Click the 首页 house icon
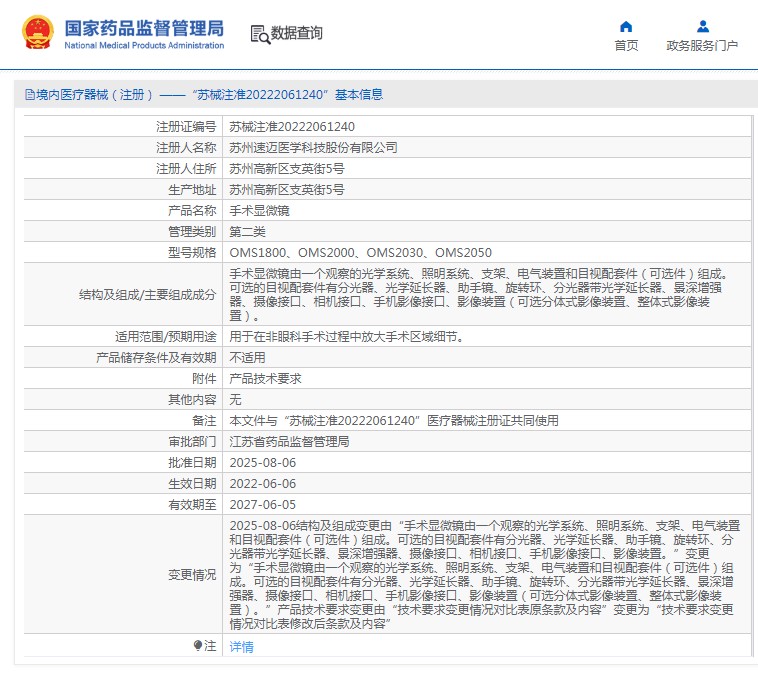The image size is (758, 674). click(x=626, y=26)
